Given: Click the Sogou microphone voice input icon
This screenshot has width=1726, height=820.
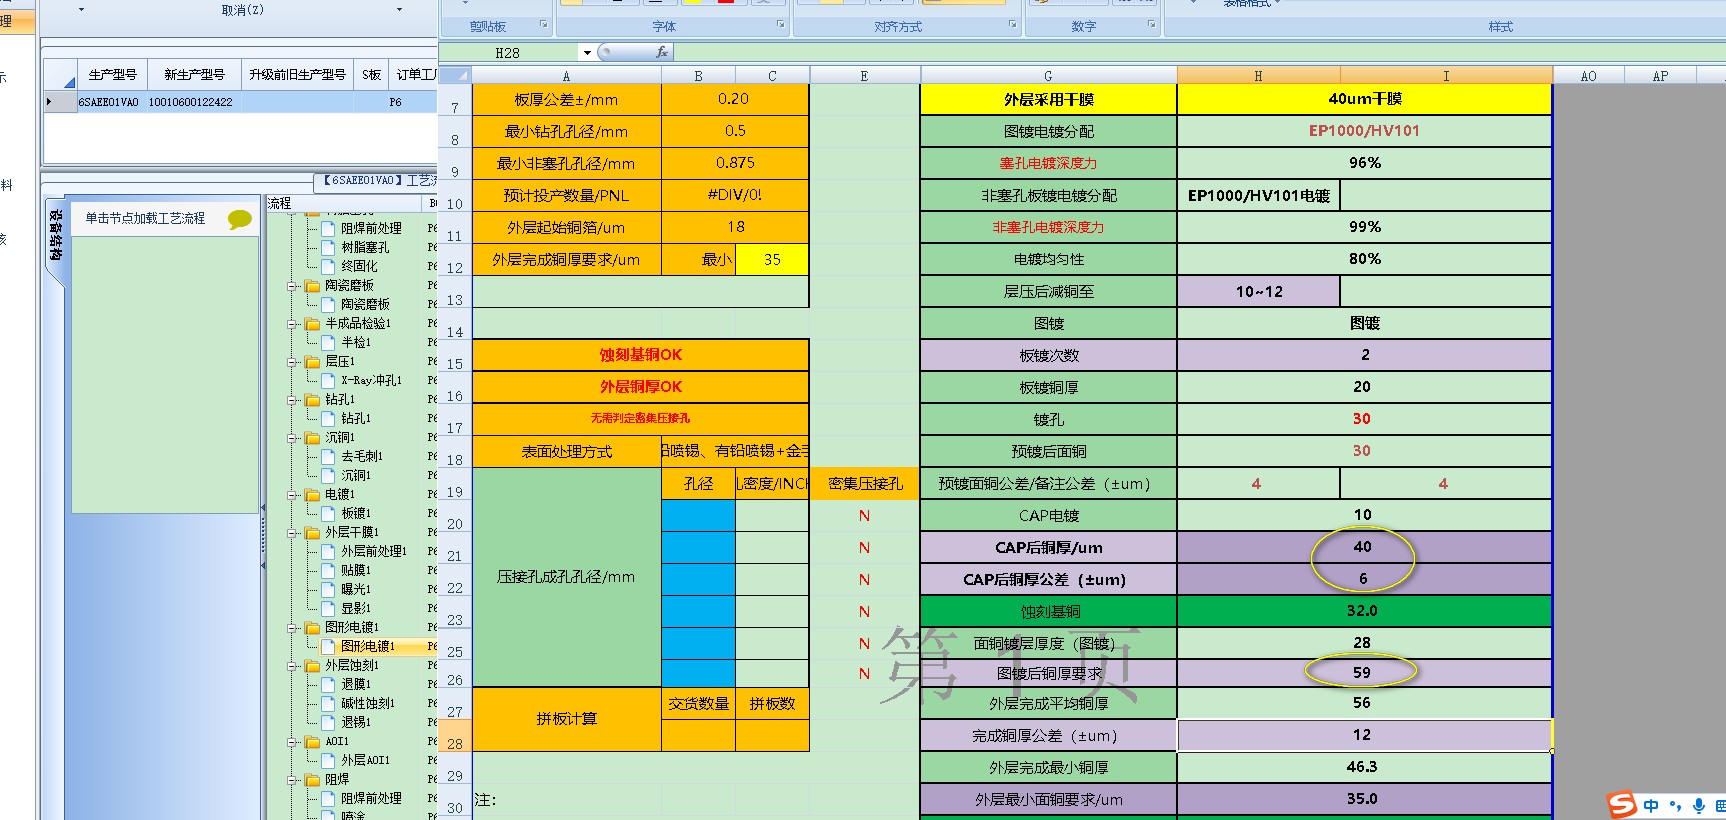Looking at the screenshot, I should click(x=1699, y=806).
